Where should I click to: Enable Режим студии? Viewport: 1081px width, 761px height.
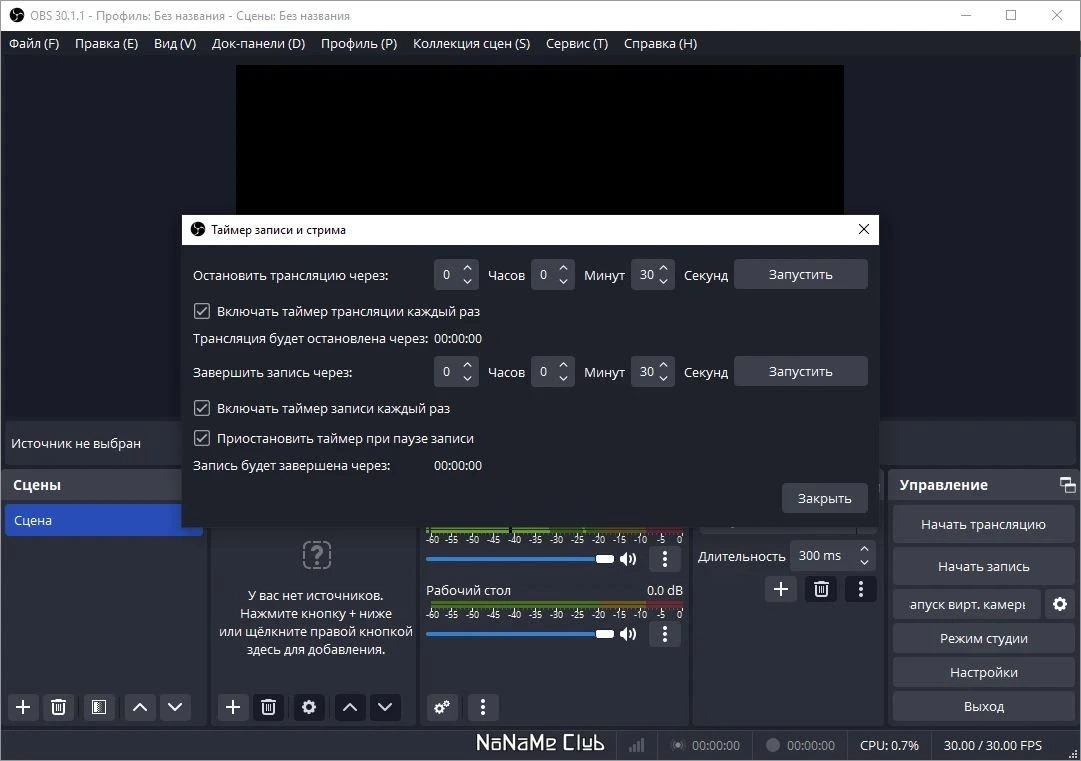point(983,638)
